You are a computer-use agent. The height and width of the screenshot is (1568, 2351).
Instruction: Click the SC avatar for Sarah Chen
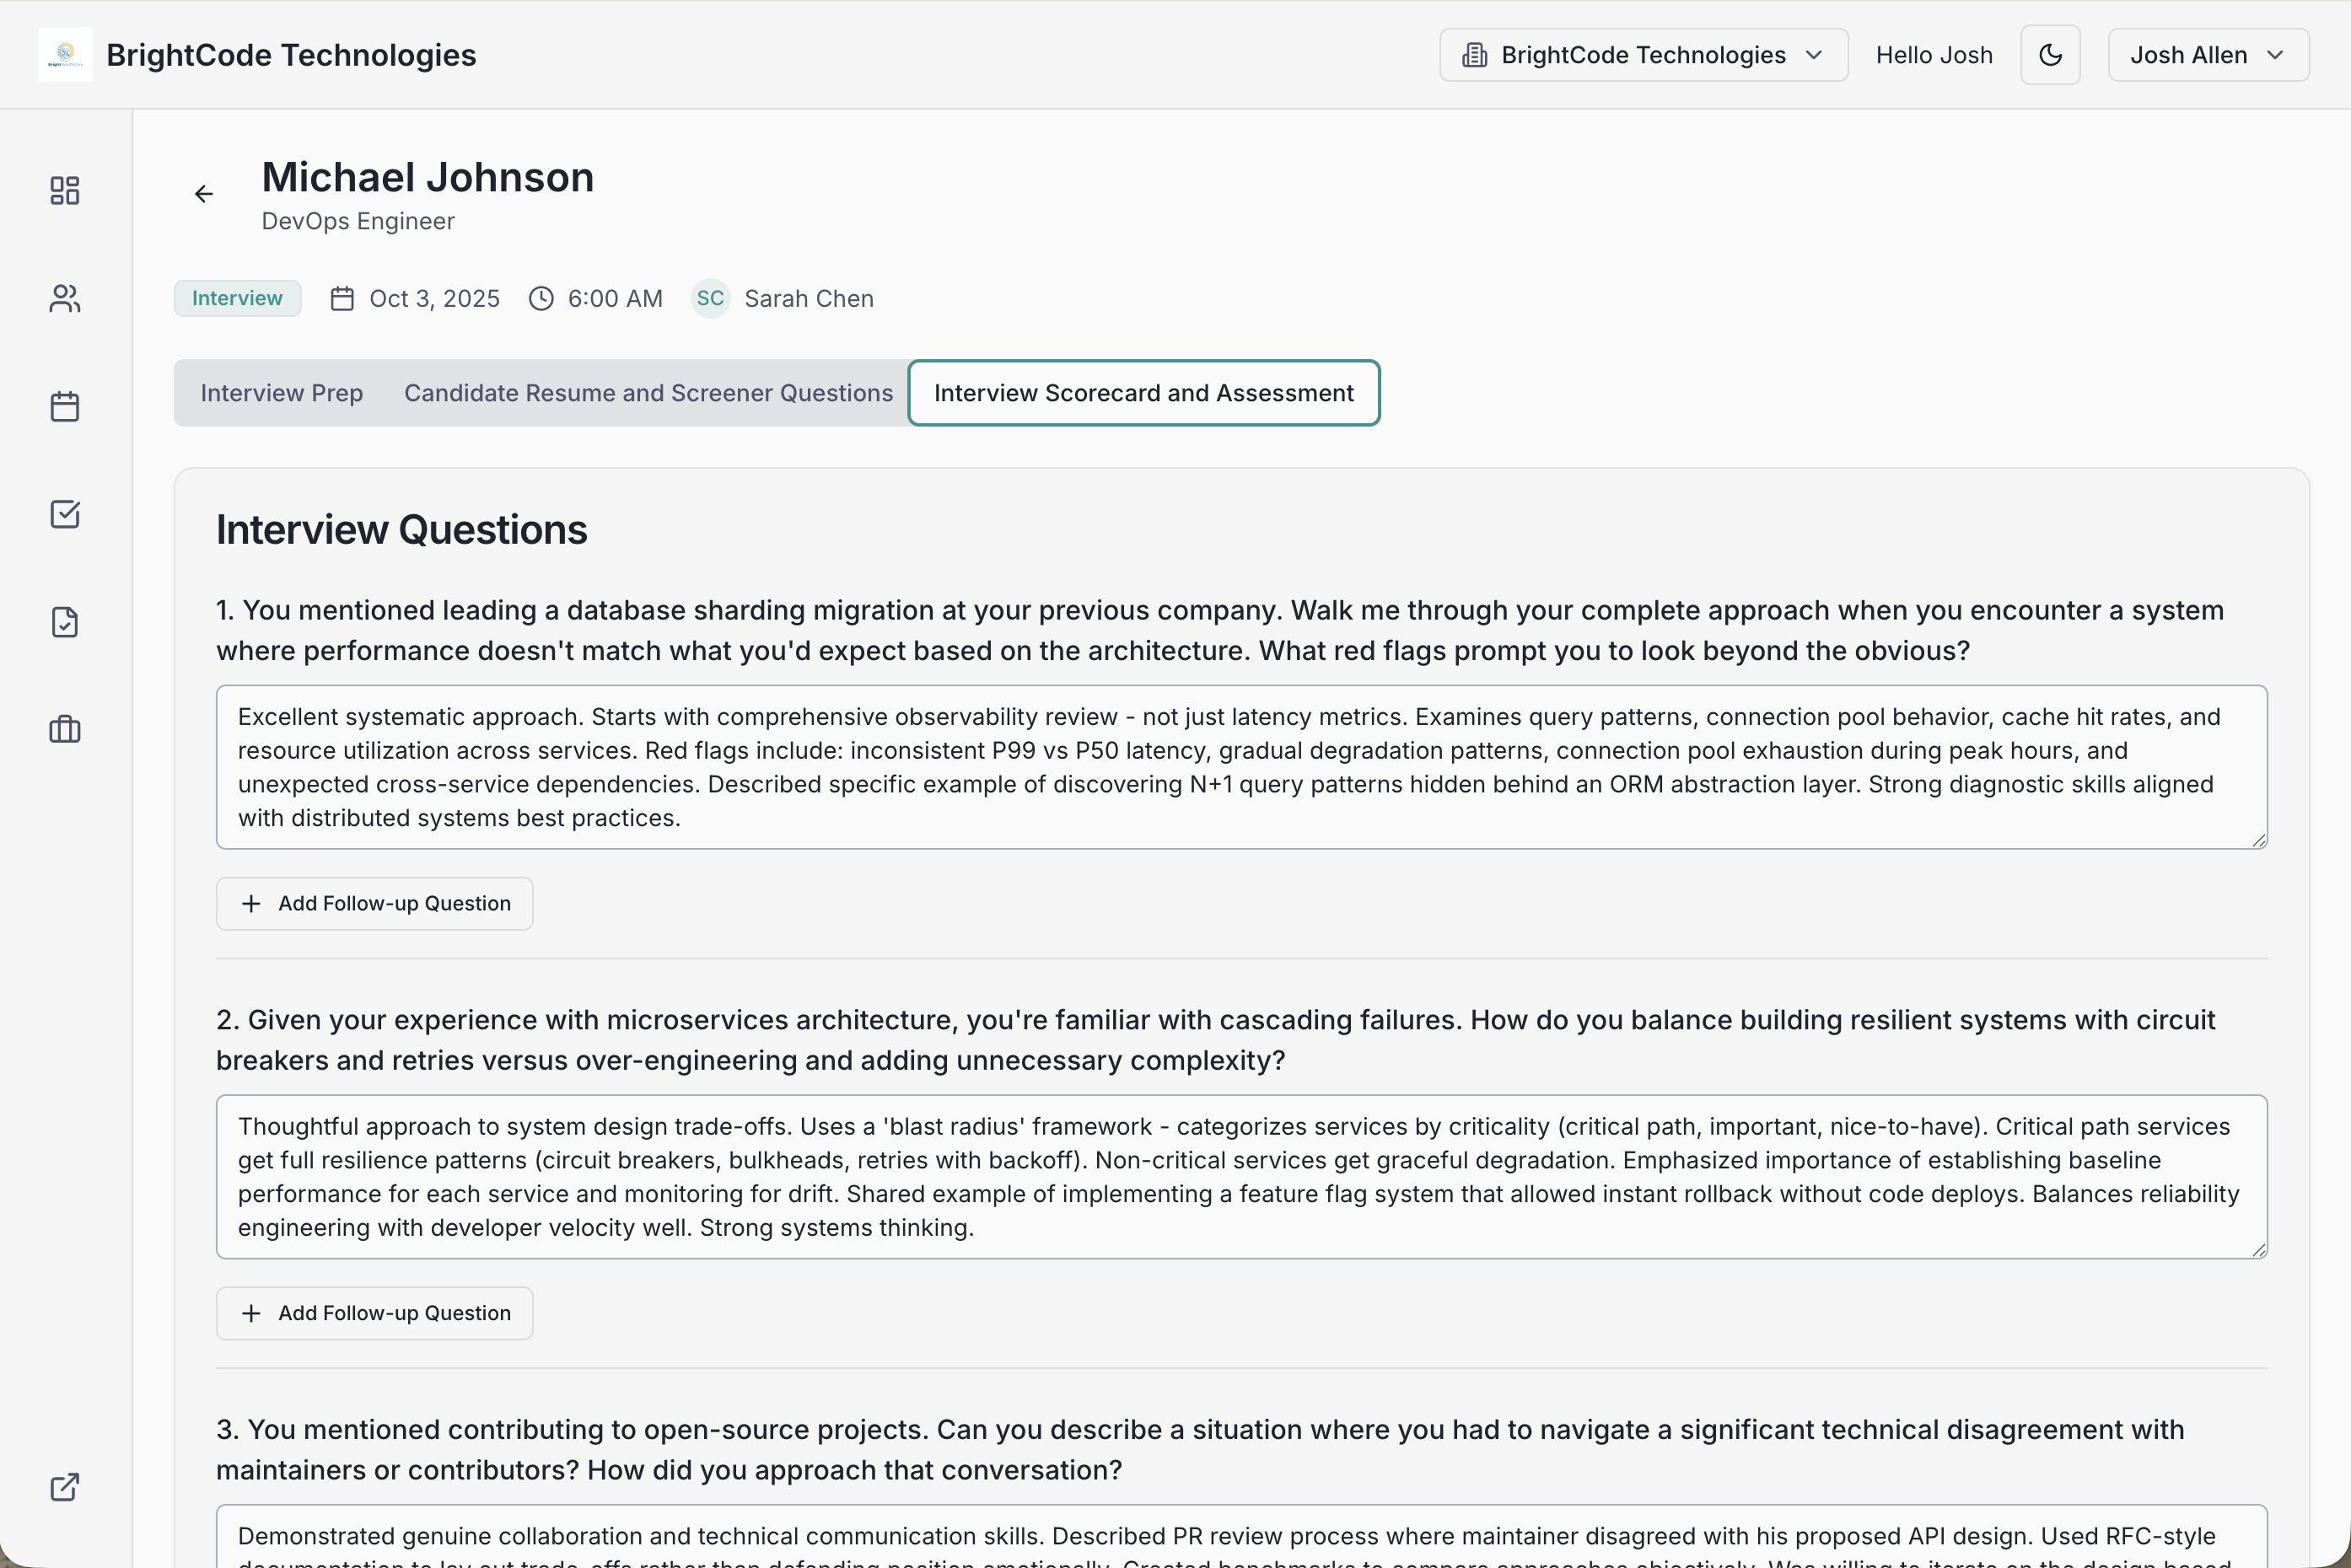coord(710,298)
